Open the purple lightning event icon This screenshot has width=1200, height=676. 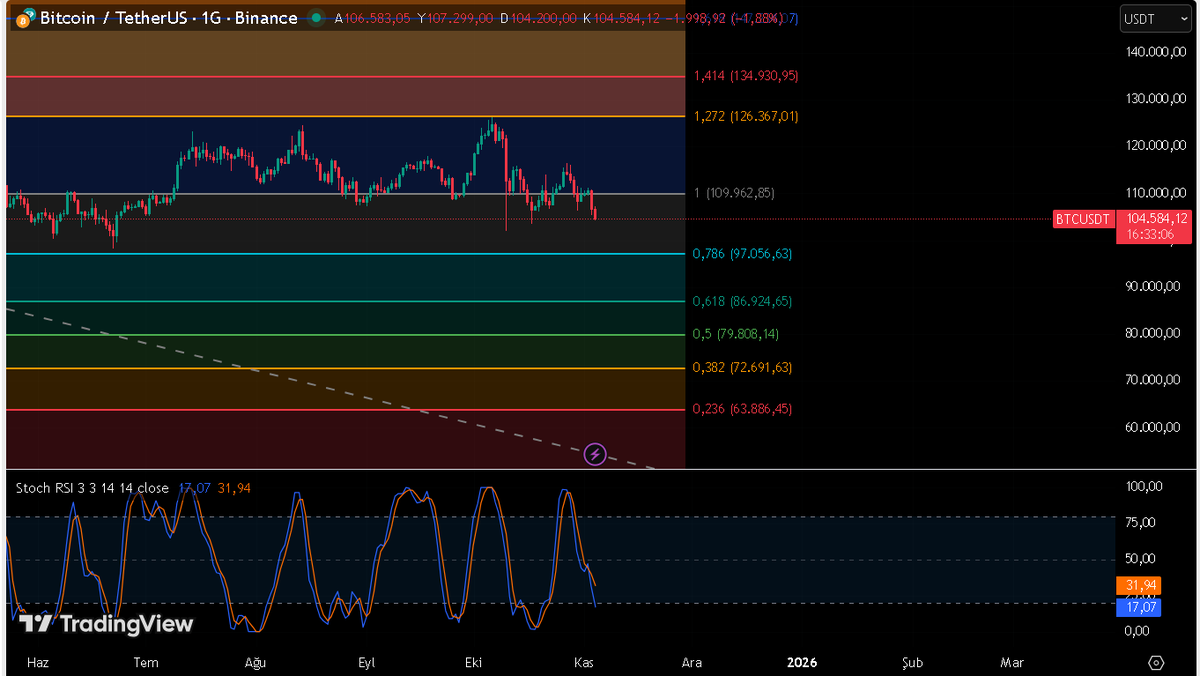(x=595, y=455)
